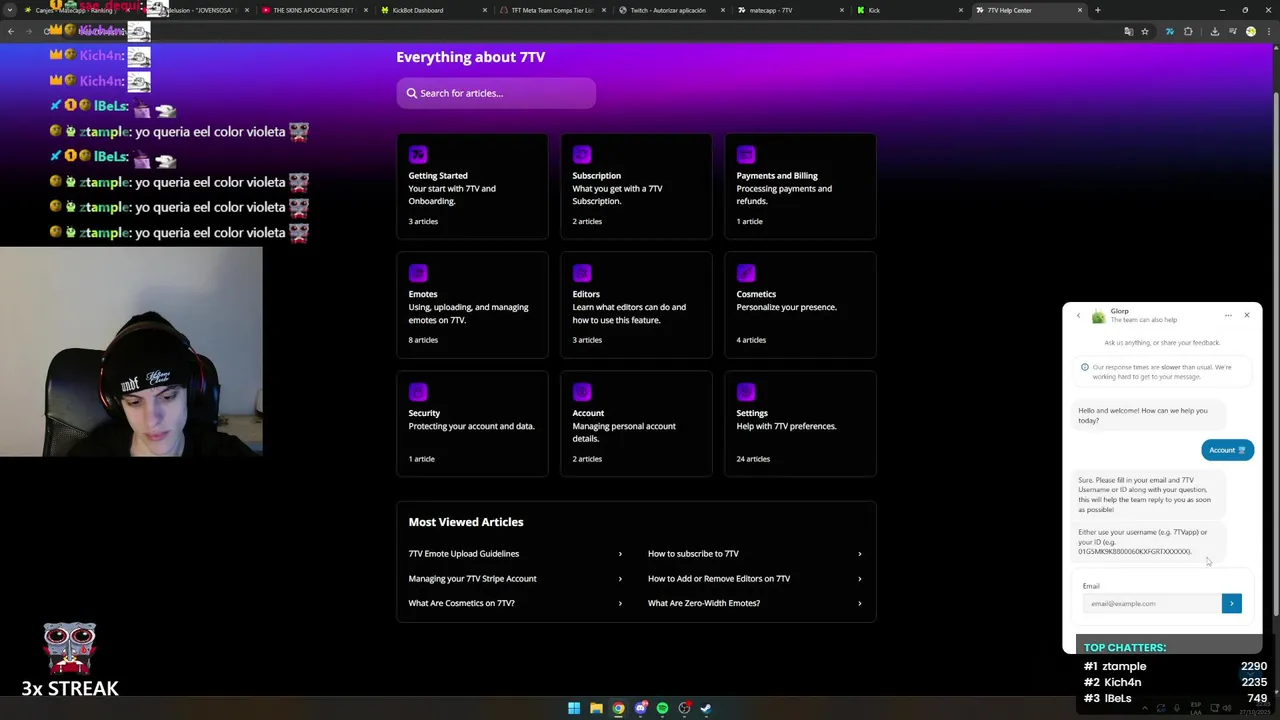Open the Emotes category icon
This screenshot has height=720, width=1280.
[x=418, y=273]
